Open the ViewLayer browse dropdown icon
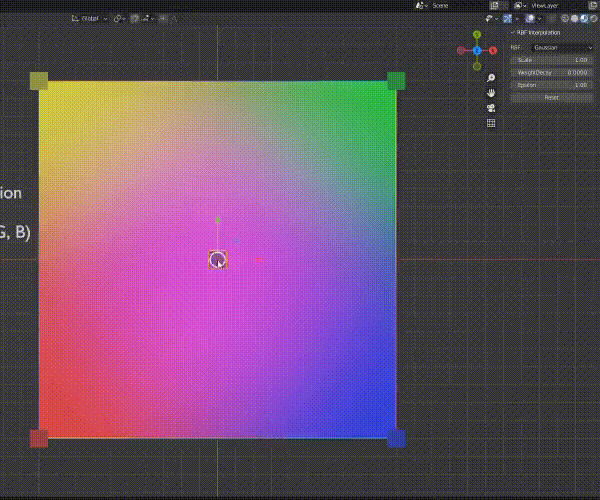The width and height of the screenshot is (600, 500). coord(520,5)
